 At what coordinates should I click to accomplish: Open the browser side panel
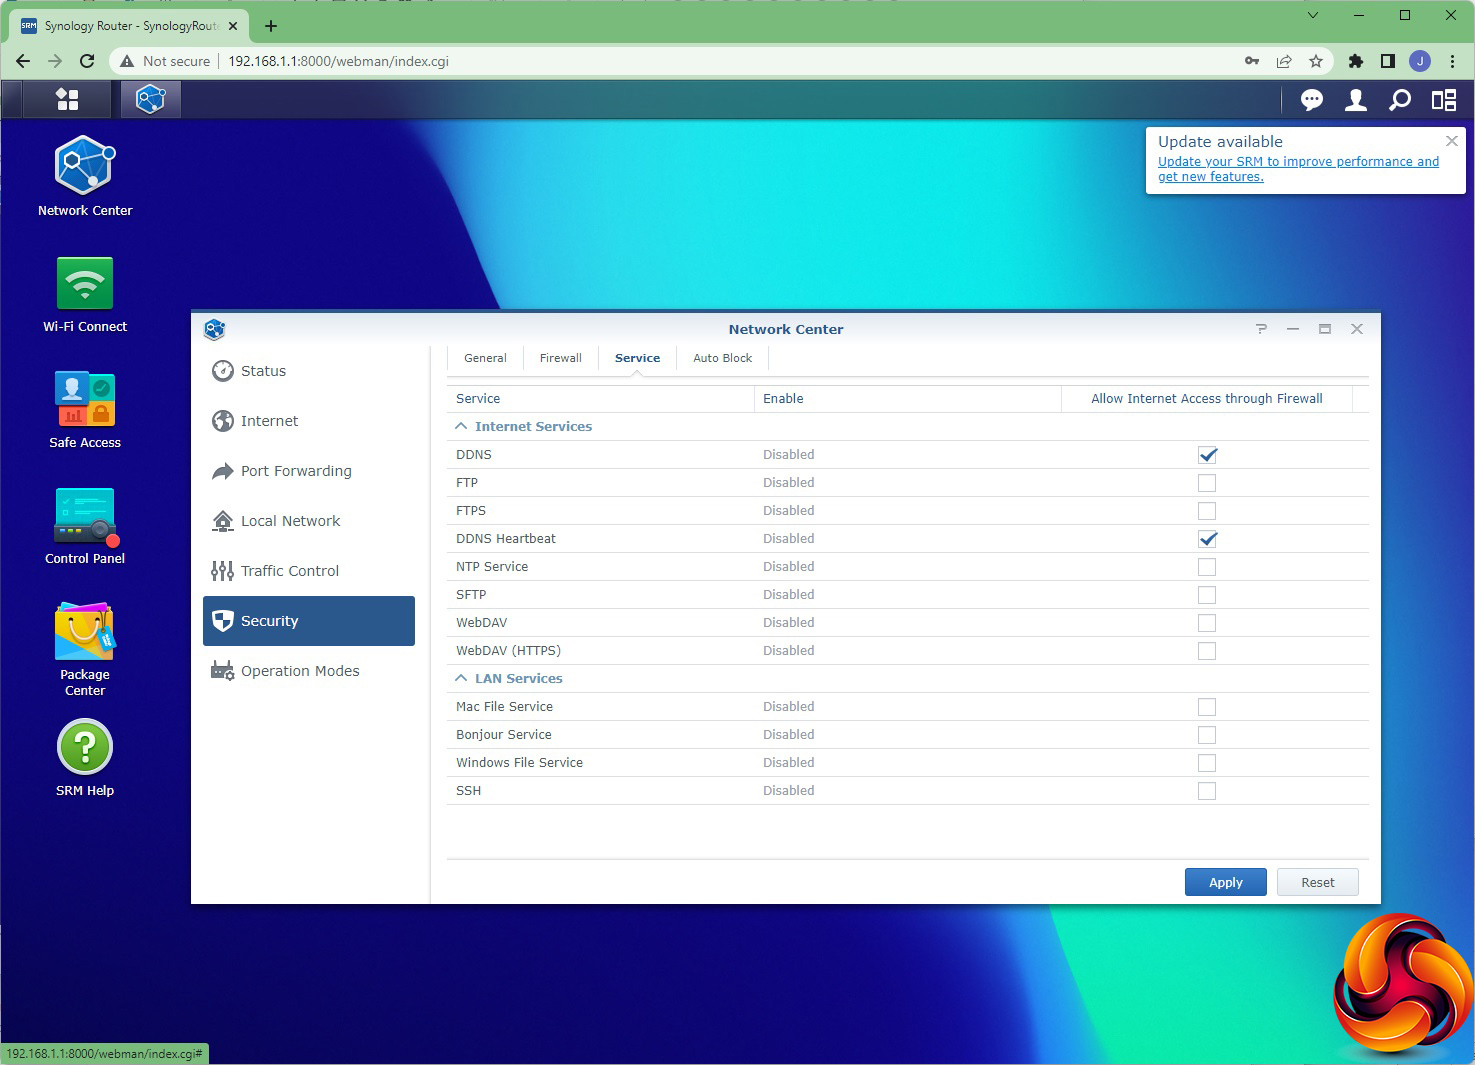tap(1388, 61)
